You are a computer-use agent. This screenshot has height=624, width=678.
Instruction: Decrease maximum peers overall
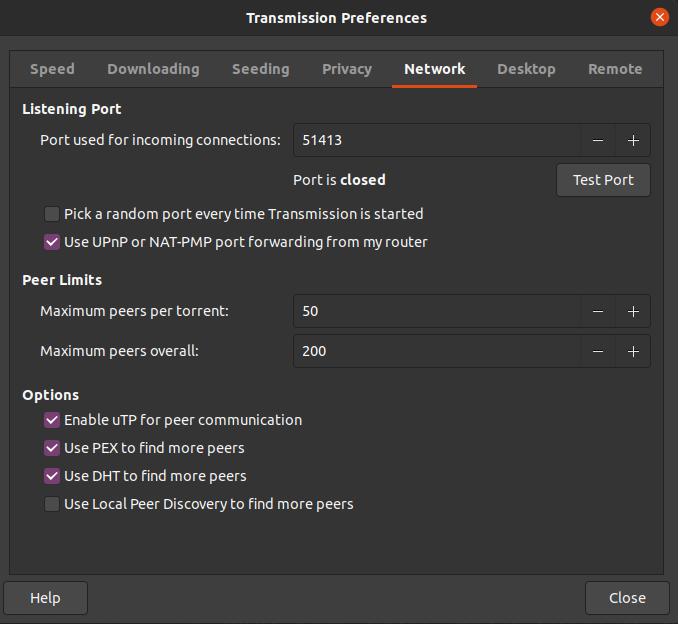598,351
